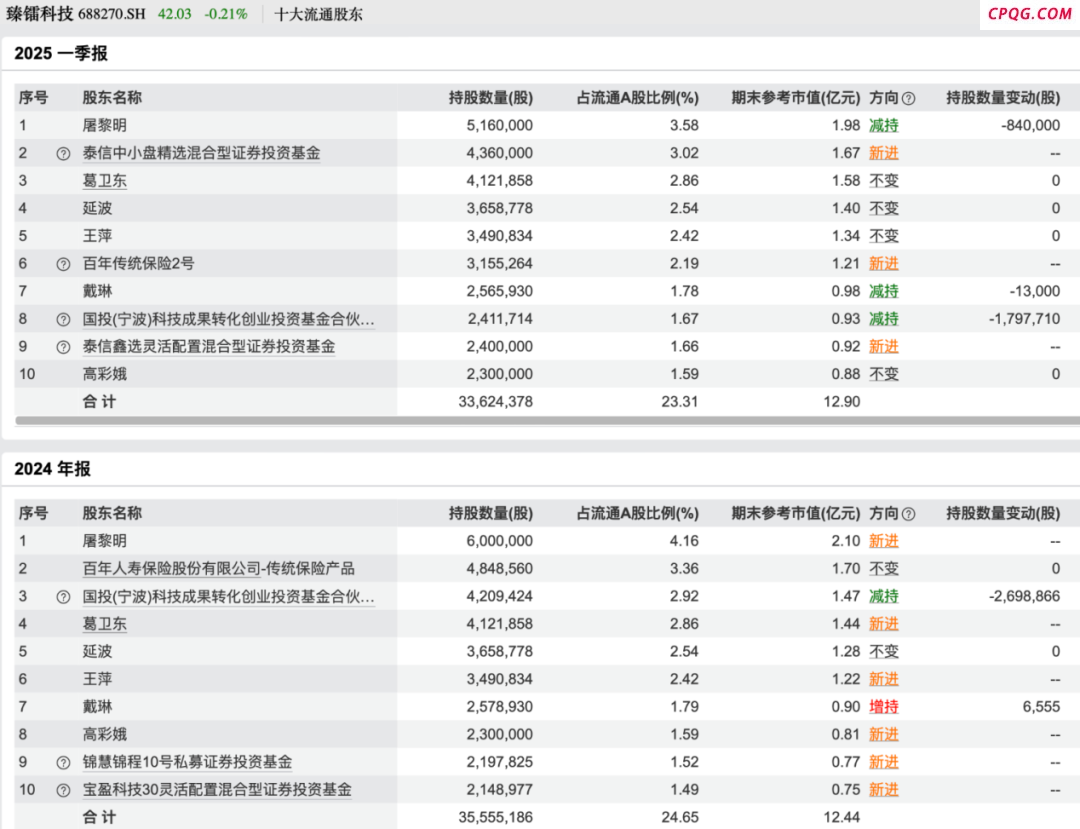This screenshot has width=1080, height=829.
Task: Click 增持 direction for 戴琳 in 2024
Action: (x=884, y=706)
